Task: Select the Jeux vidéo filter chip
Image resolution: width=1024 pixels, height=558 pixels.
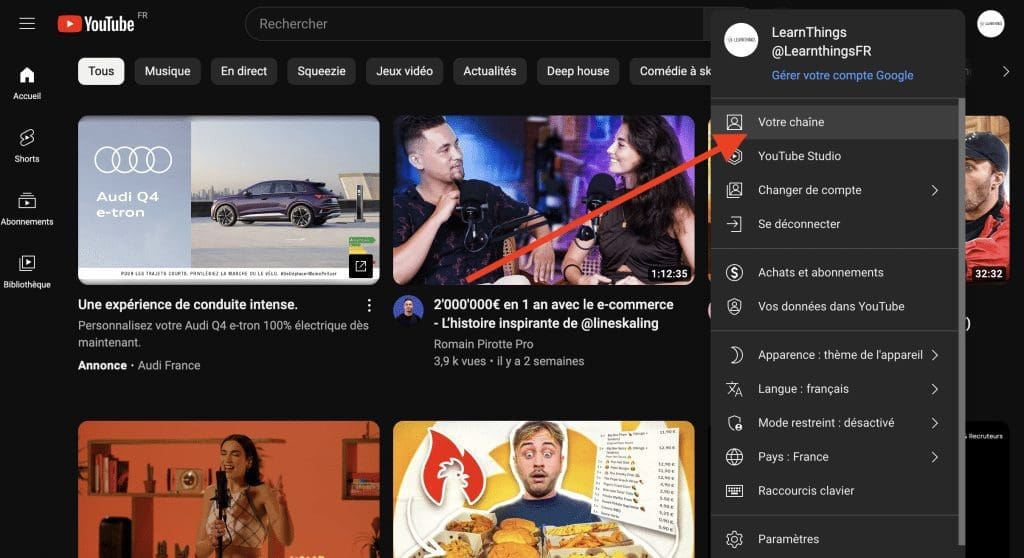Action: click(x=404, y=71)
